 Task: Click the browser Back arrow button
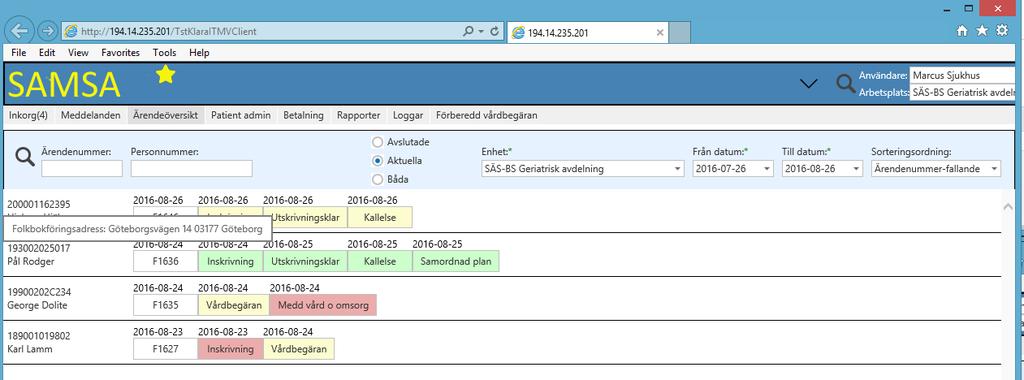[x=20, y=31]
